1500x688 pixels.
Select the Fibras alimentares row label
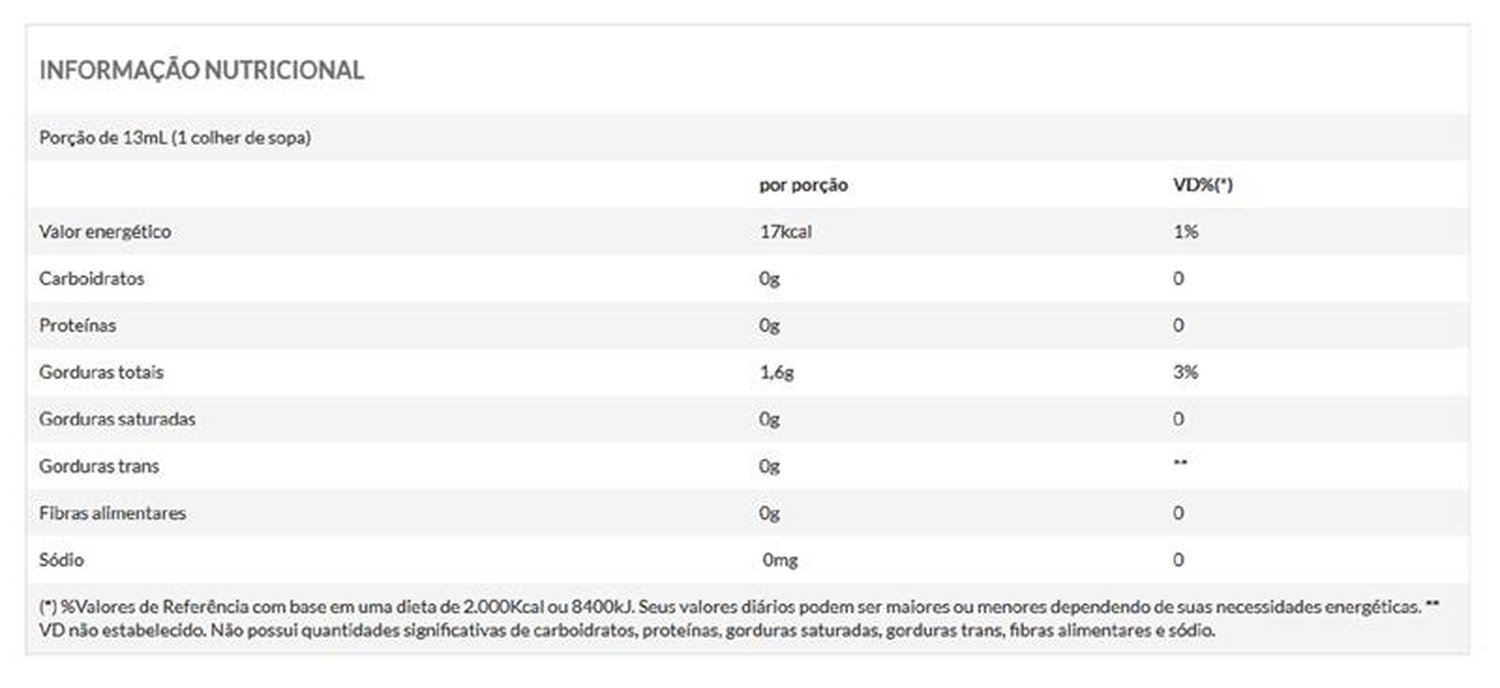tap(113, 513)
